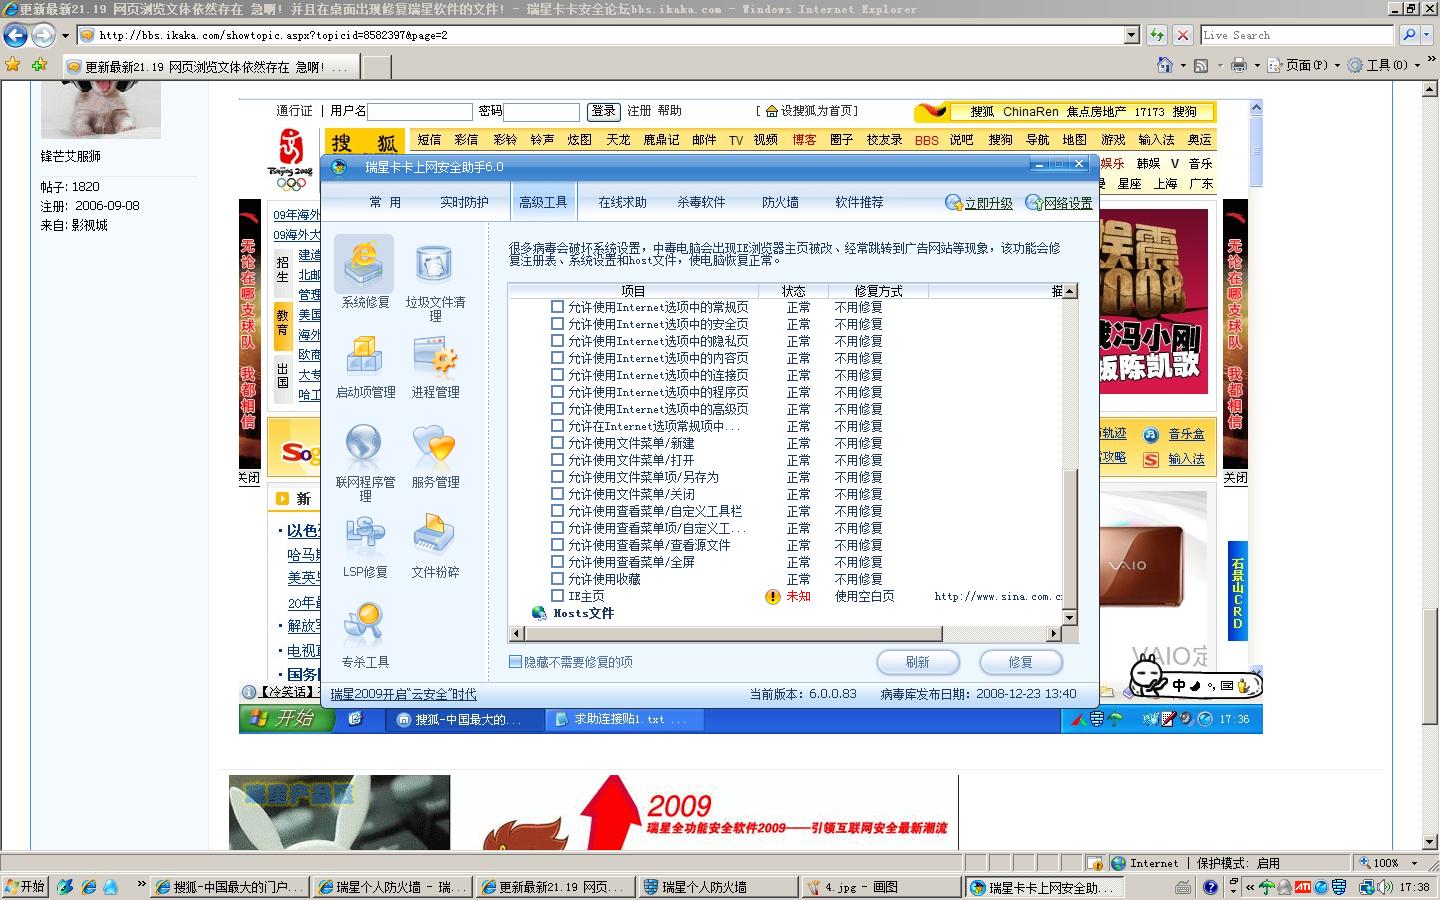Click the IE Forward arrow button
This screenshot has height=900, width=1440.
coord(43,35)
